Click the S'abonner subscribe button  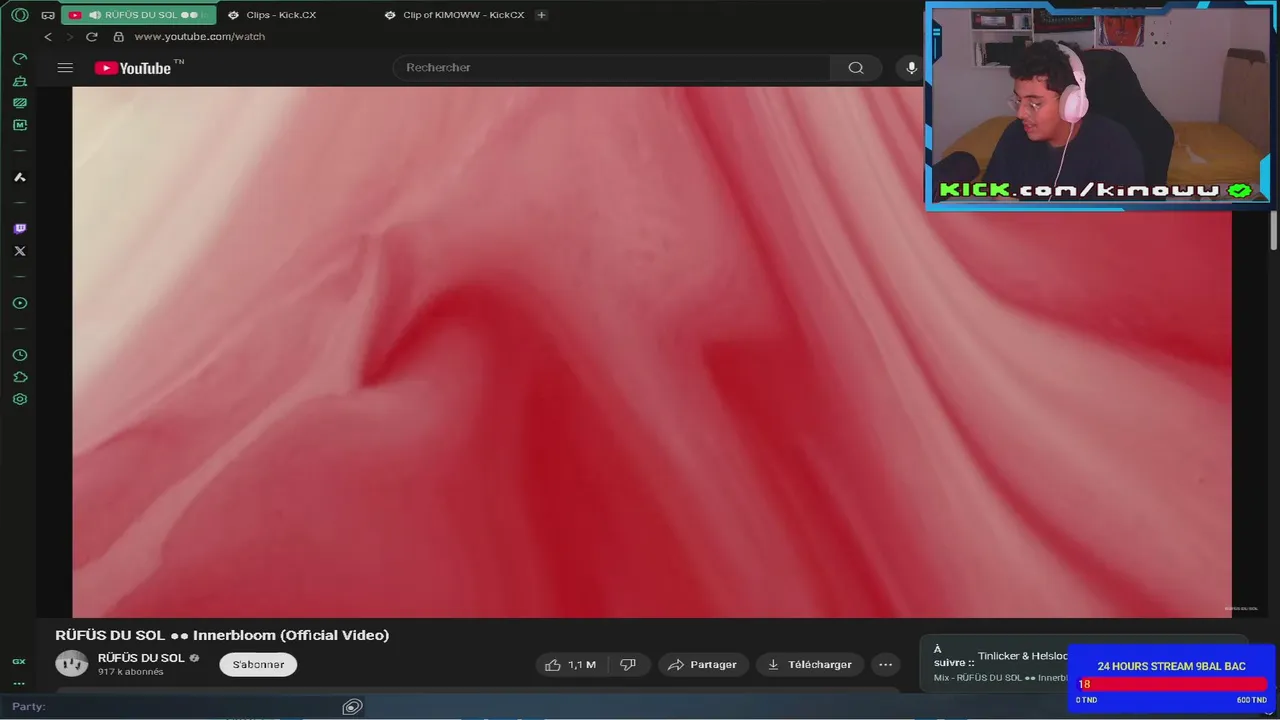coord(258,665)
